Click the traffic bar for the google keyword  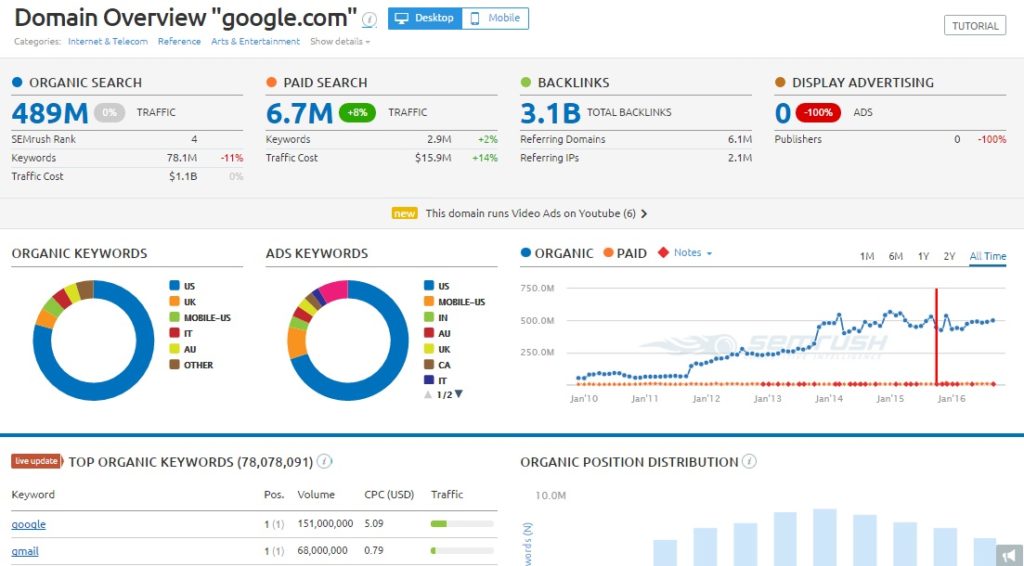462,524
